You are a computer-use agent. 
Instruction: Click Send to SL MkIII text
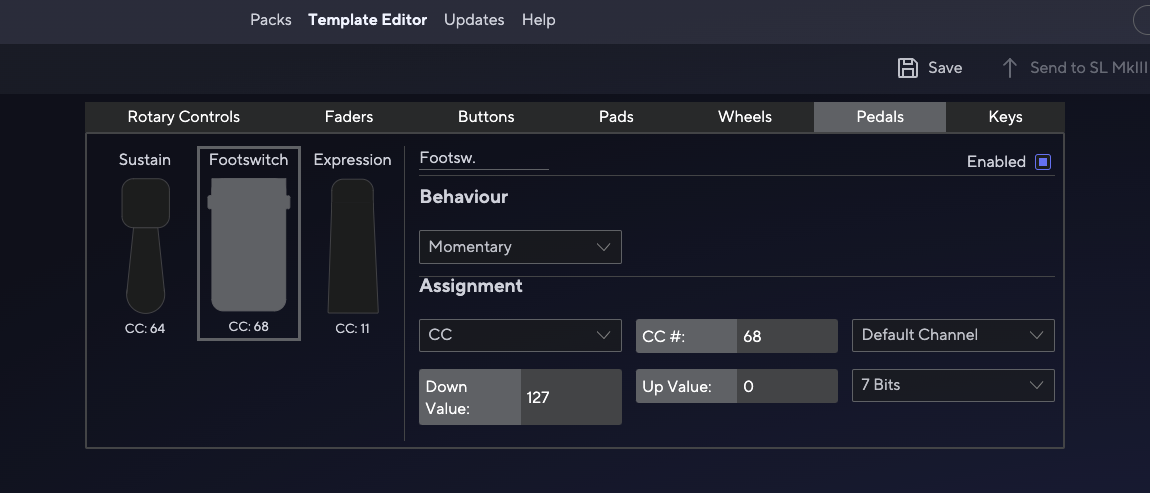click(1088, 68)
